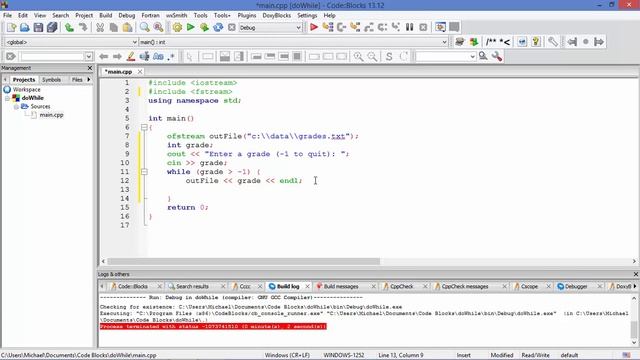Start debugging with red play arrow
Image resolution: width=640 pixels, height=360 pixels.
click(x=313, y=27)
